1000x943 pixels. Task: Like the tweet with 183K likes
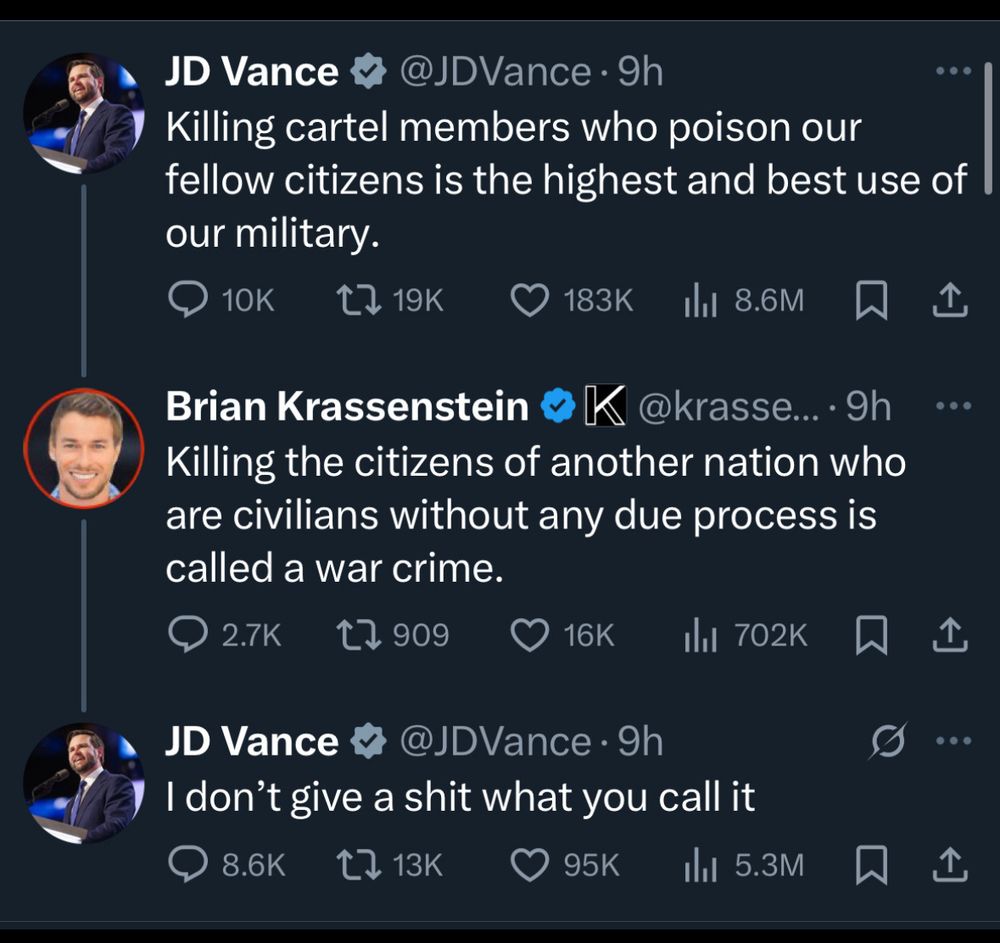pos(530,300)
